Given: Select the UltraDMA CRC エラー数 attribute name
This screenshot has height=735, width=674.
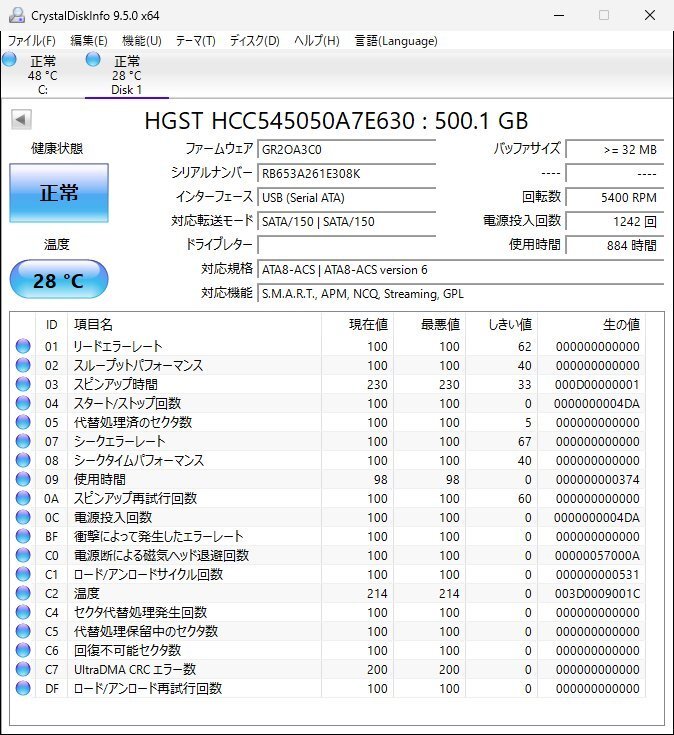Looking at the screenshot, I should coord(135,669).
